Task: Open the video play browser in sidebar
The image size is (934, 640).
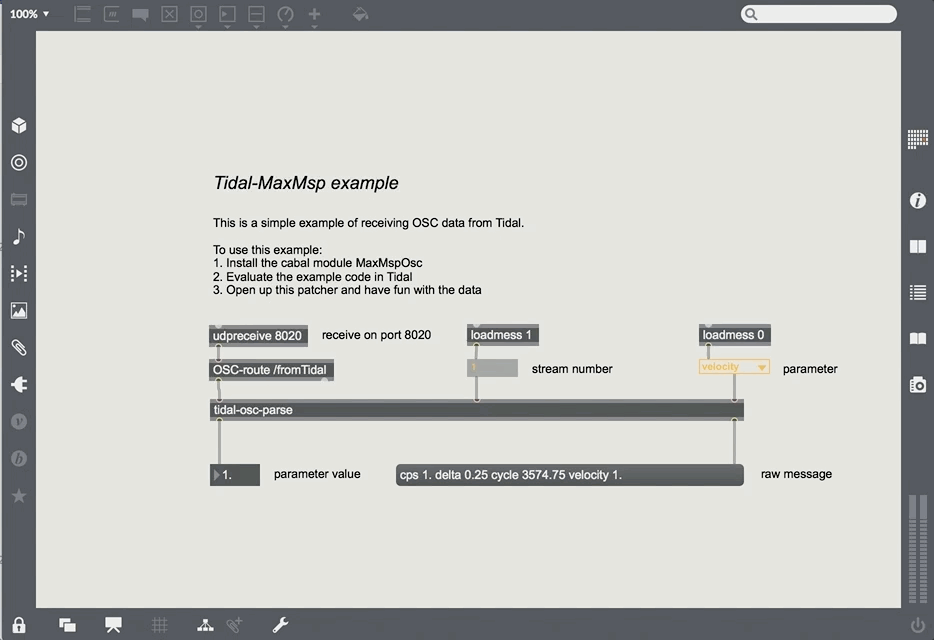Action: point(19,274)
